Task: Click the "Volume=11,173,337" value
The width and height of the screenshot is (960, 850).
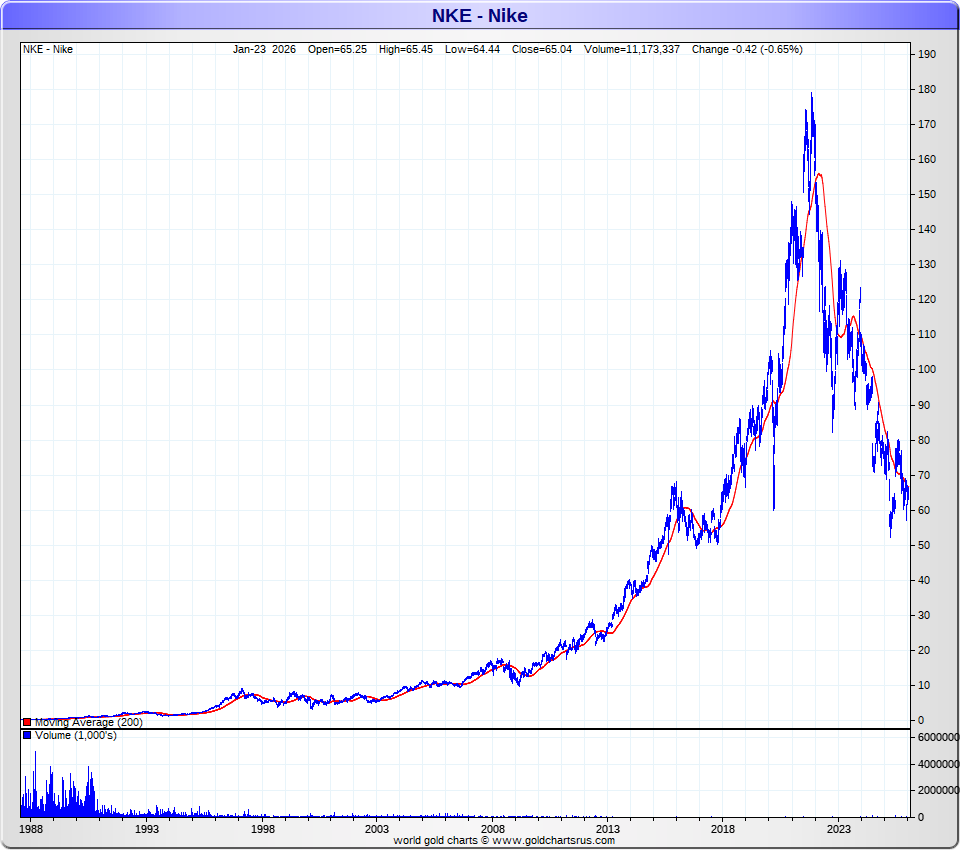Action: (632, 50)
